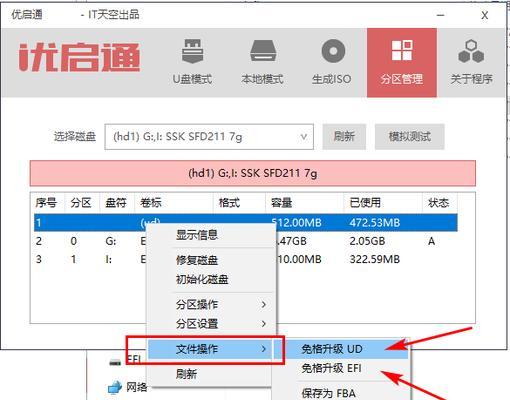
Task: Select 保存为 FBA submenu item
Action: coord(341,393)
